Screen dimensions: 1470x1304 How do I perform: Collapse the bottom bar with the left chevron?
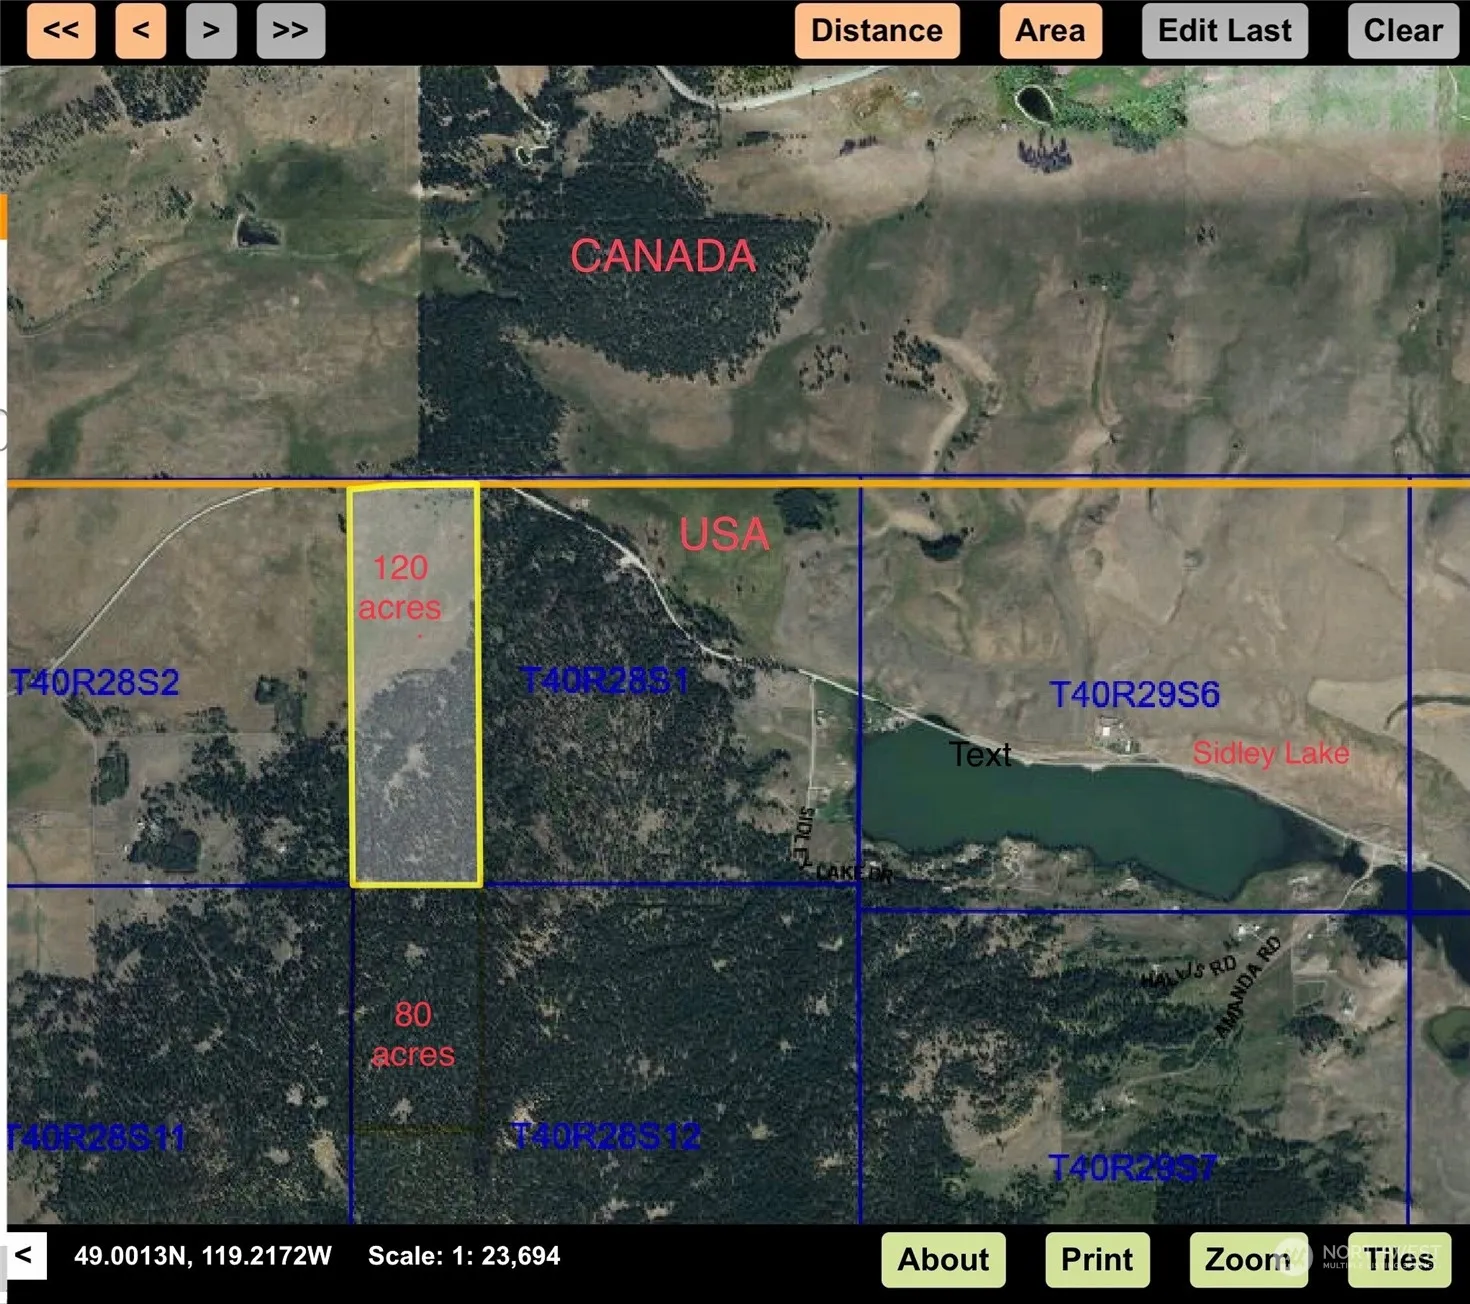click(x=24, y=1255)
